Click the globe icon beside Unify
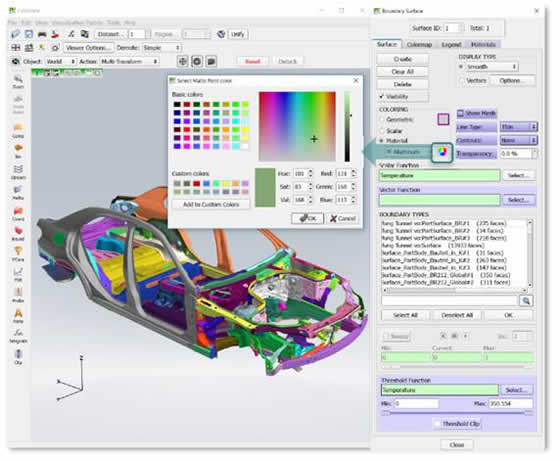The height and width of the screenshot is (461, 560). click(x=221, y=34)
